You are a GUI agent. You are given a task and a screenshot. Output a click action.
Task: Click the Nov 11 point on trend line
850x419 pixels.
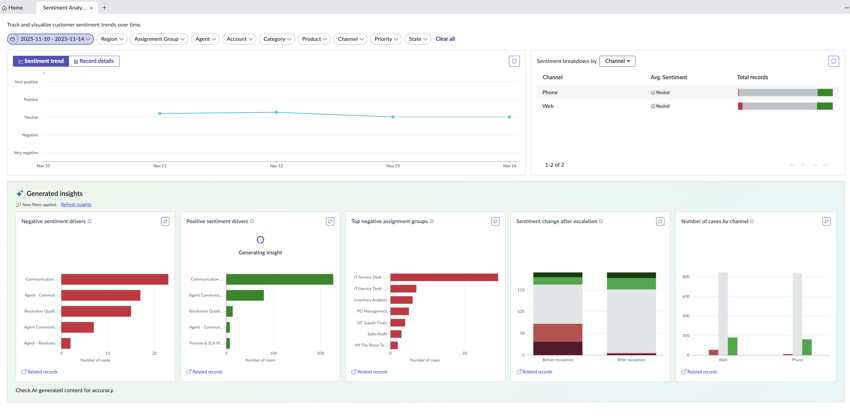pos(160,113)
